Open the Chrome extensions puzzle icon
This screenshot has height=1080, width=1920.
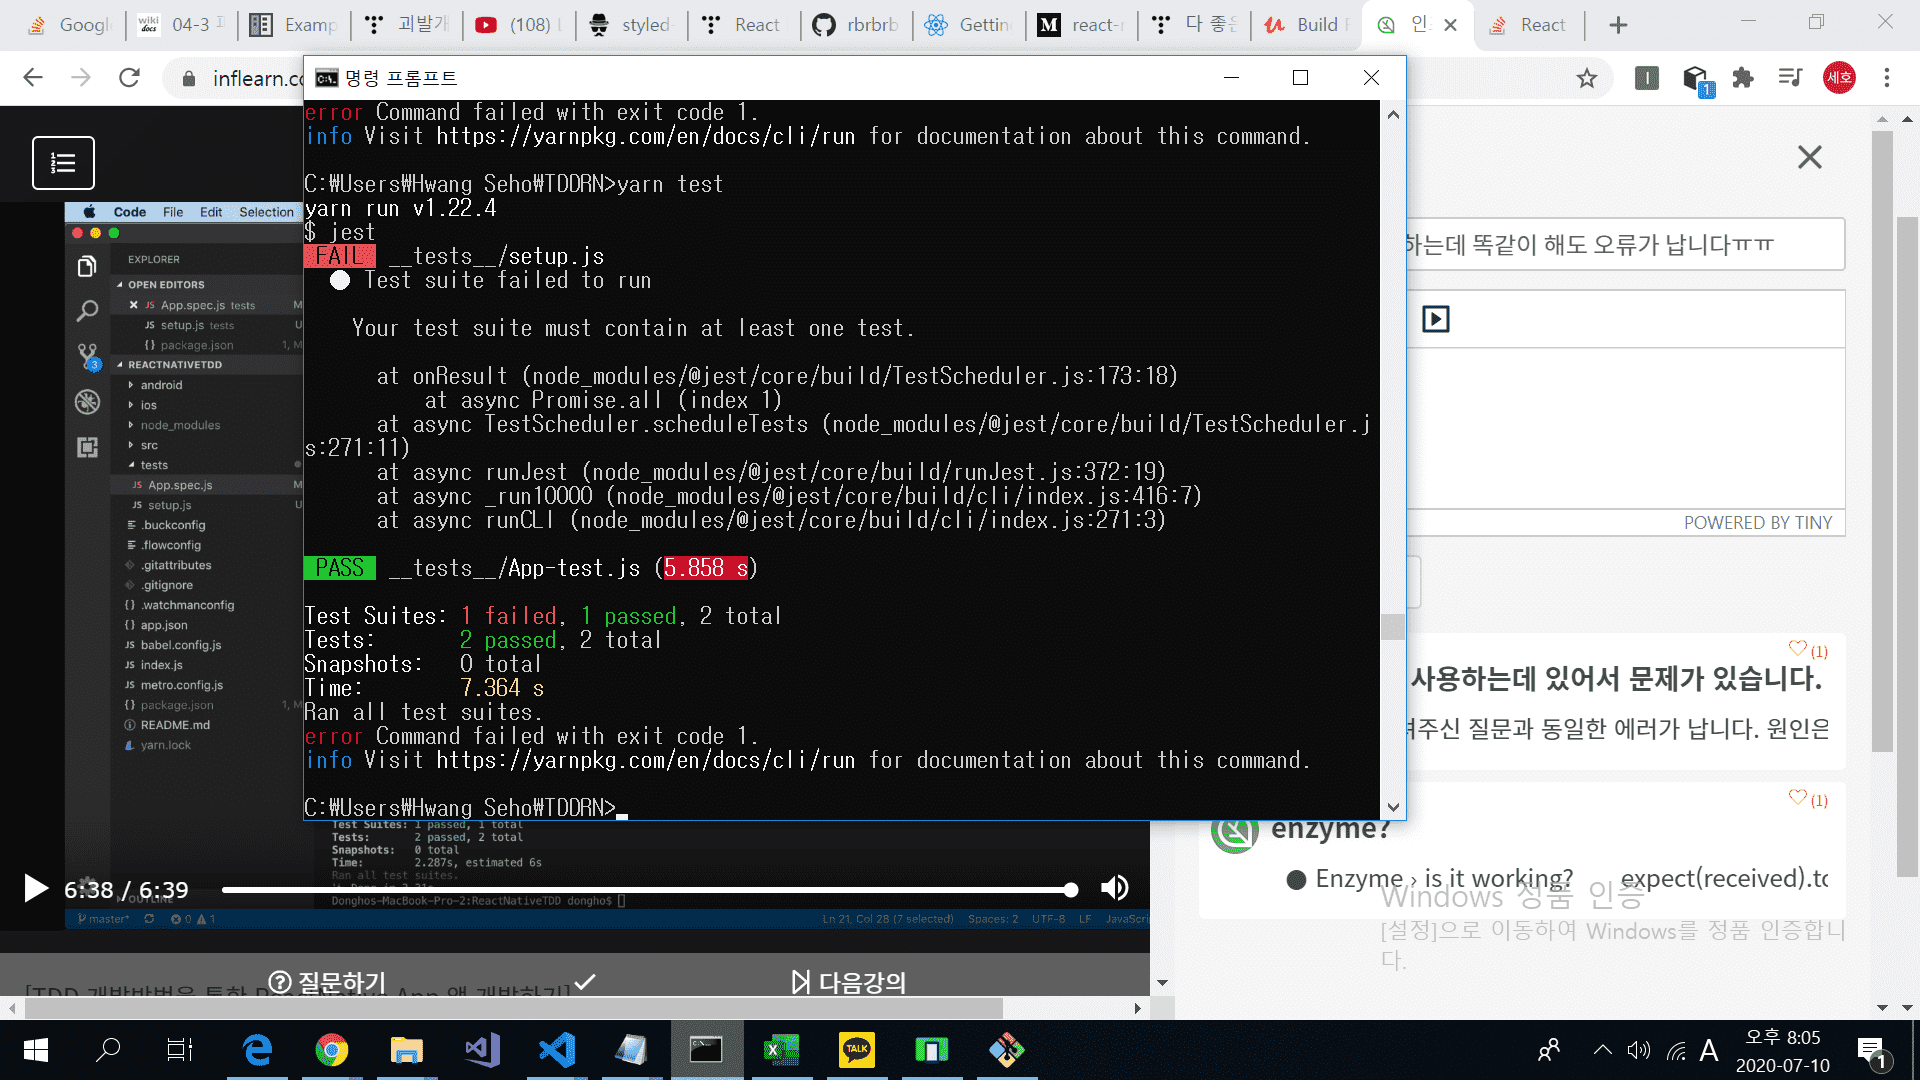point(1743,78)
